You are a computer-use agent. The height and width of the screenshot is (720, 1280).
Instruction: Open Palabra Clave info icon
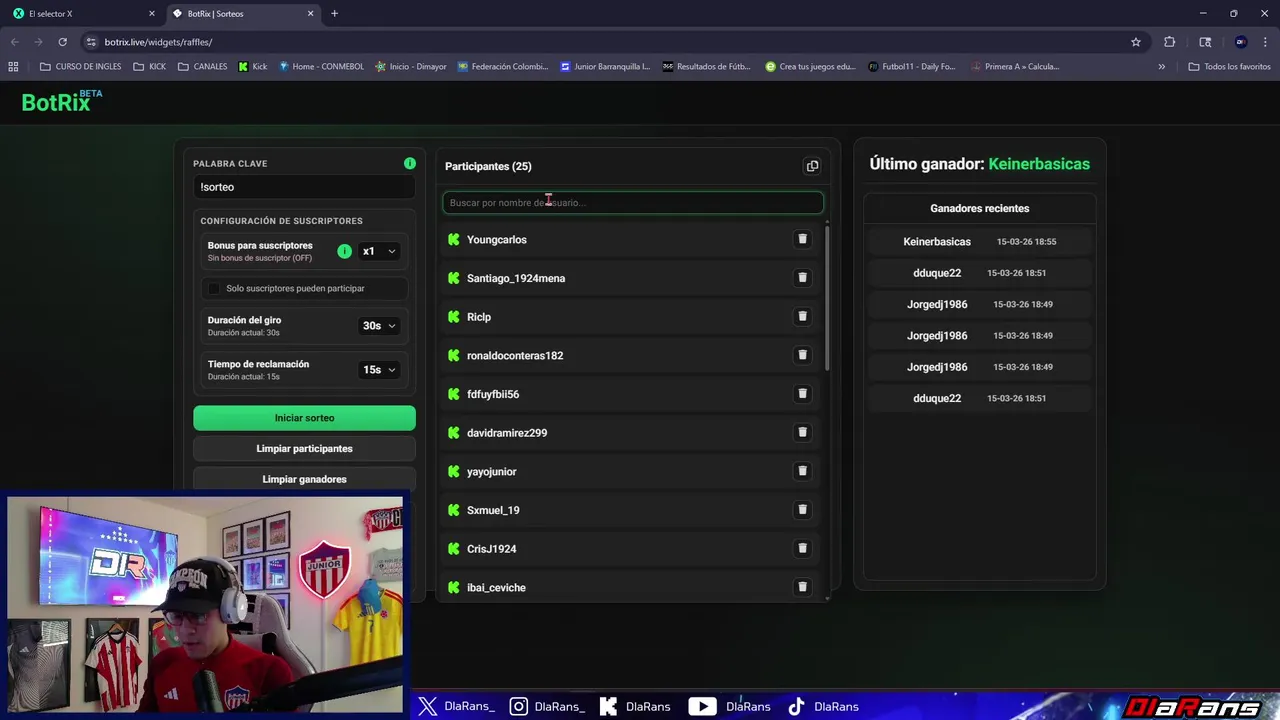(x=409, y=163)
